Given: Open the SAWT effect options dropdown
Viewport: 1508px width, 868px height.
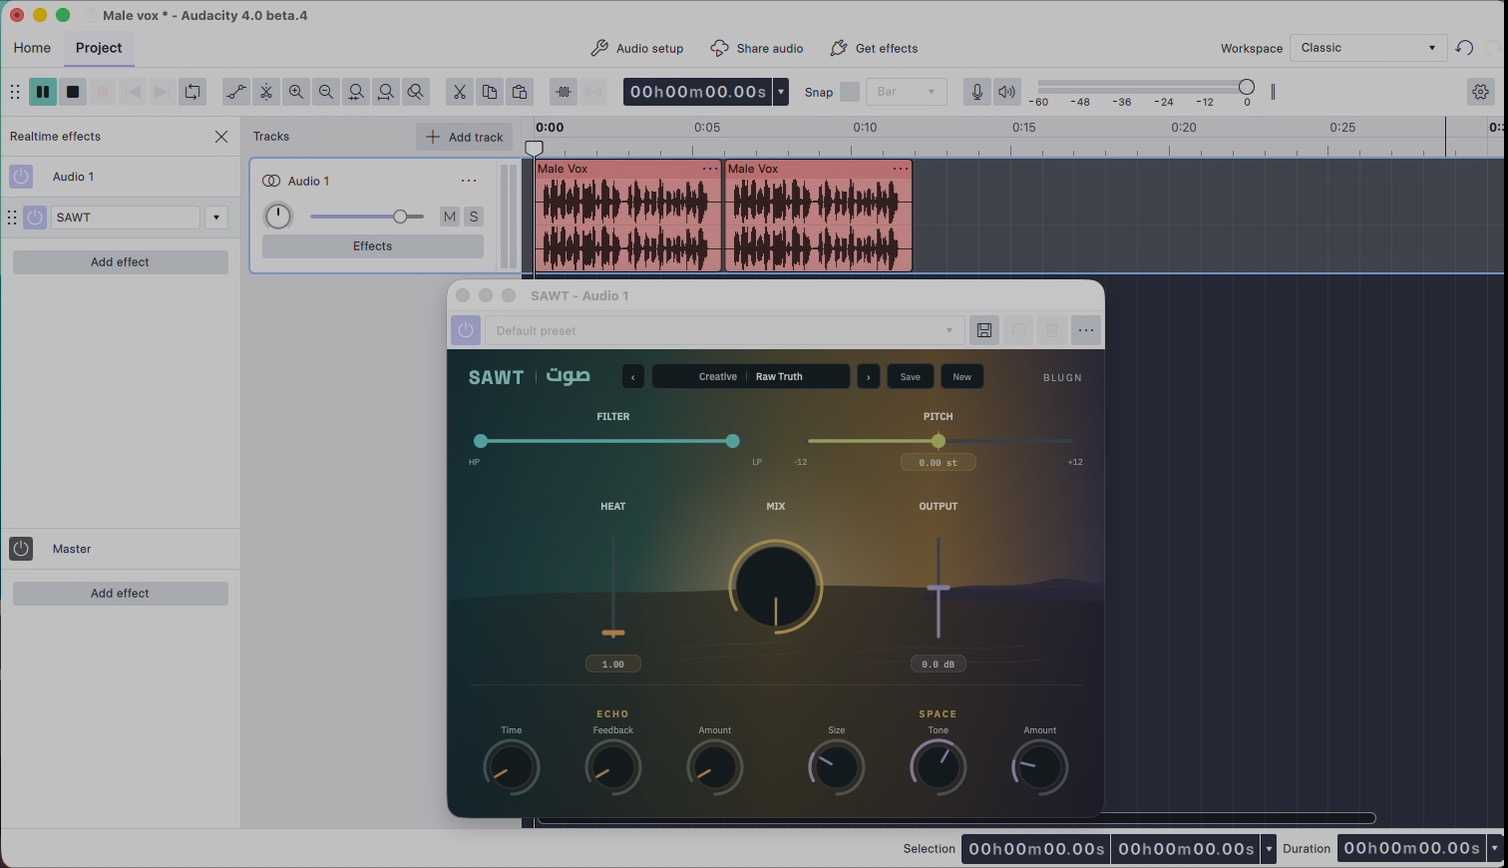Looking at the screenshot, I should click(216, 217).
